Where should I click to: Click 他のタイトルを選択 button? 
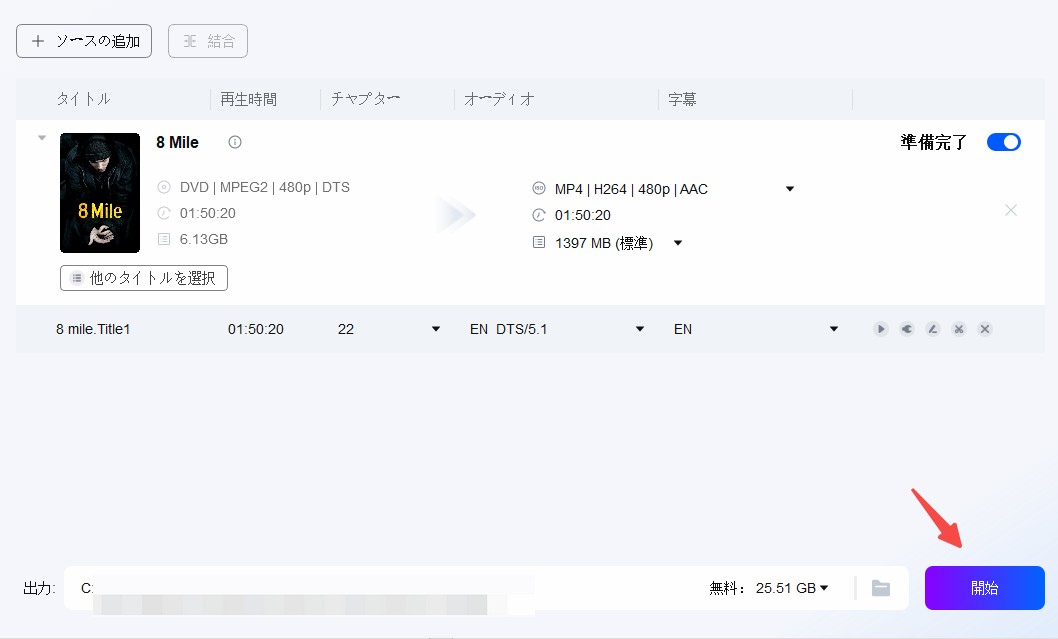point(144,278)
